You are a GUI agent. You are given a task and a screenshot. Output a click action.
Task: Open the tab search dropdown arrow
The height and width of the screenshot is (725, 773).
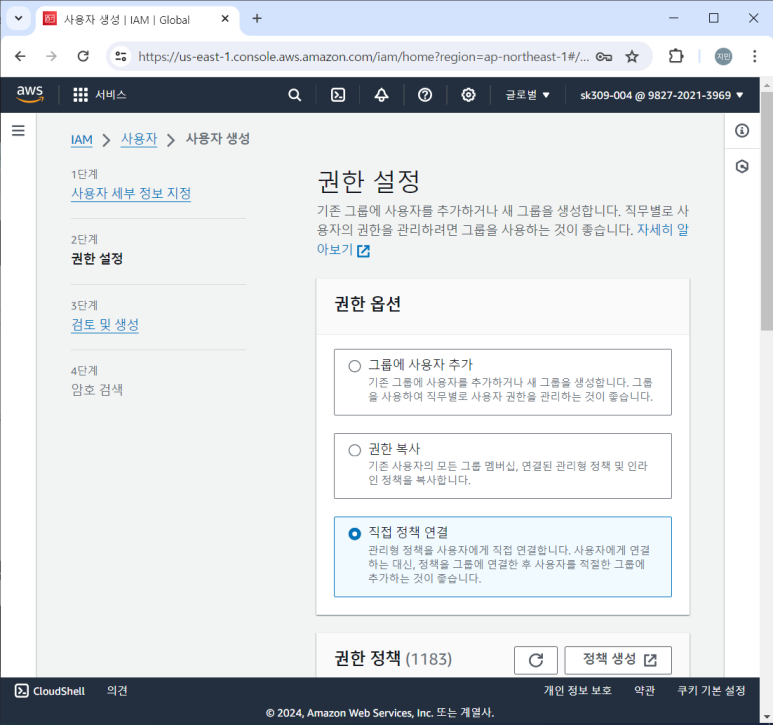click(19, 19)
